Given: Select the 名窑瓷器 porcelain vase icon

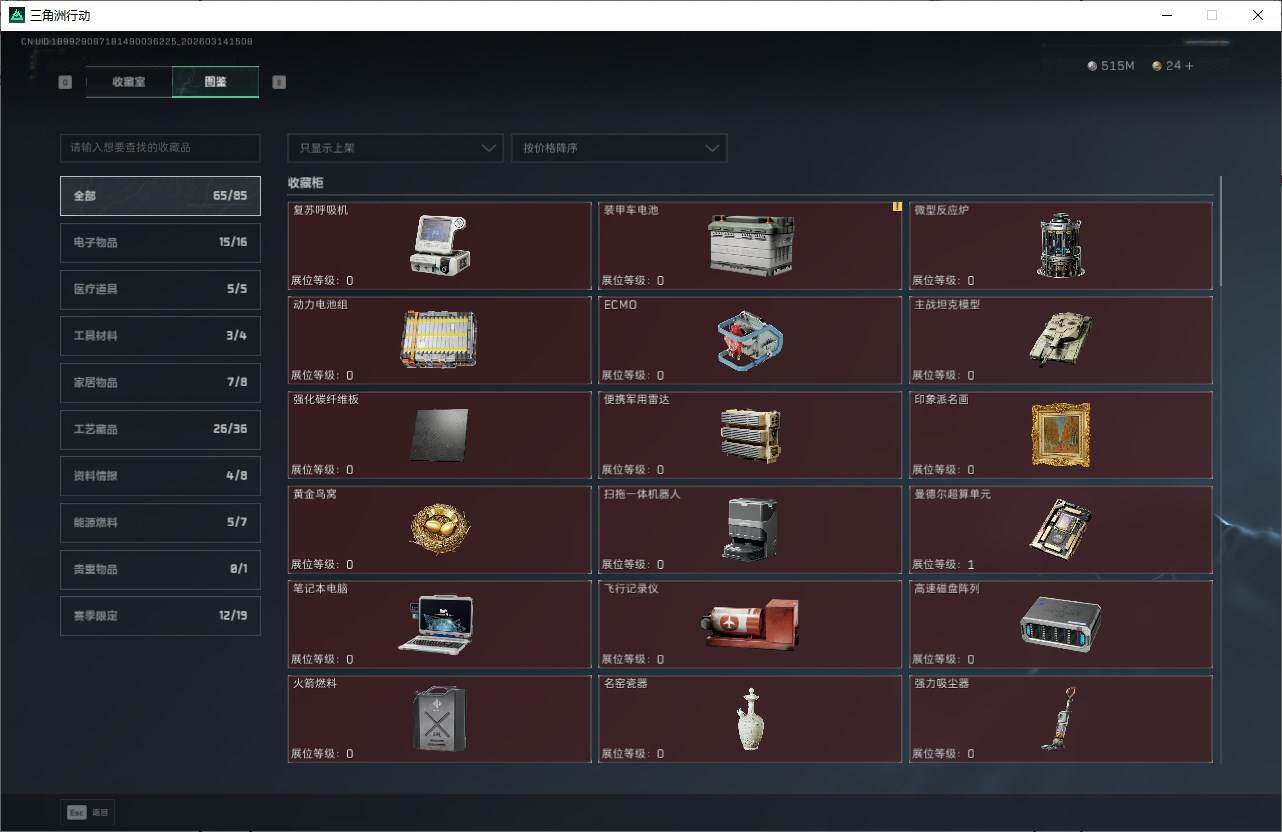Looking at the screenshot, I should (x=750, y=719).
